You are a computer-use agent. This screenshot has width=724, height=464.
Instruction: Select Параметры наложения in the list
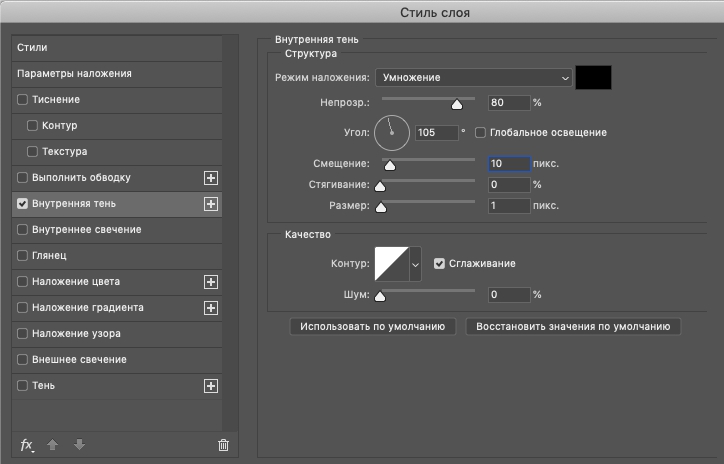click(117, 74)
